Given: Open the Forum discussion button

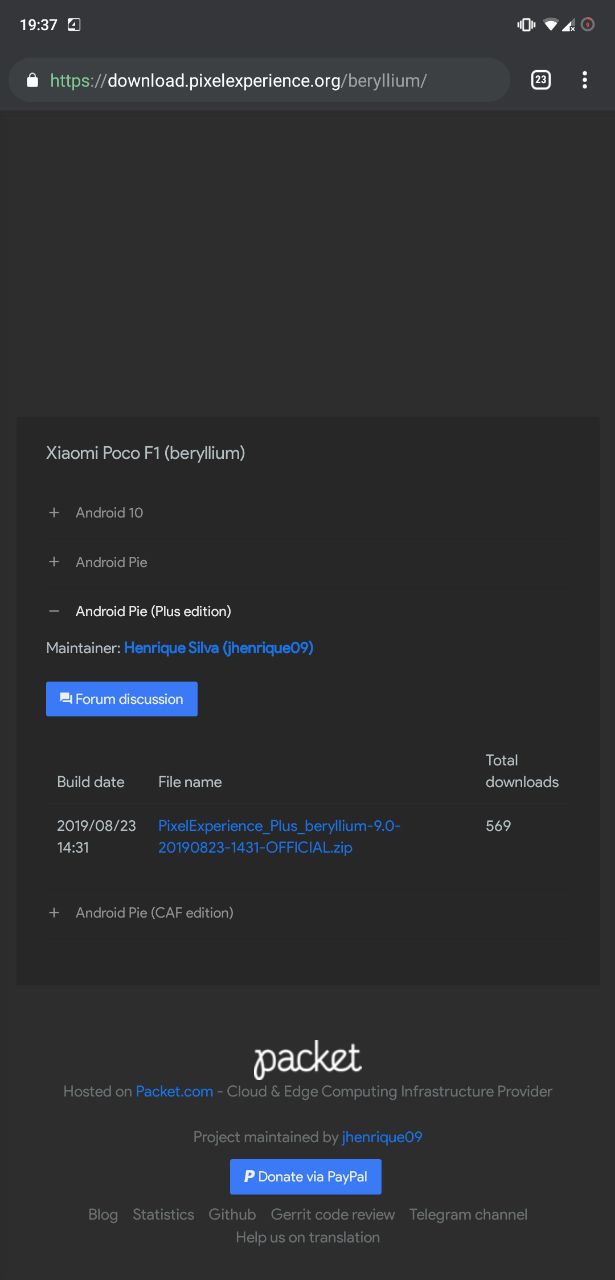Looking at the screenshot, I should (x=122, y=699).
